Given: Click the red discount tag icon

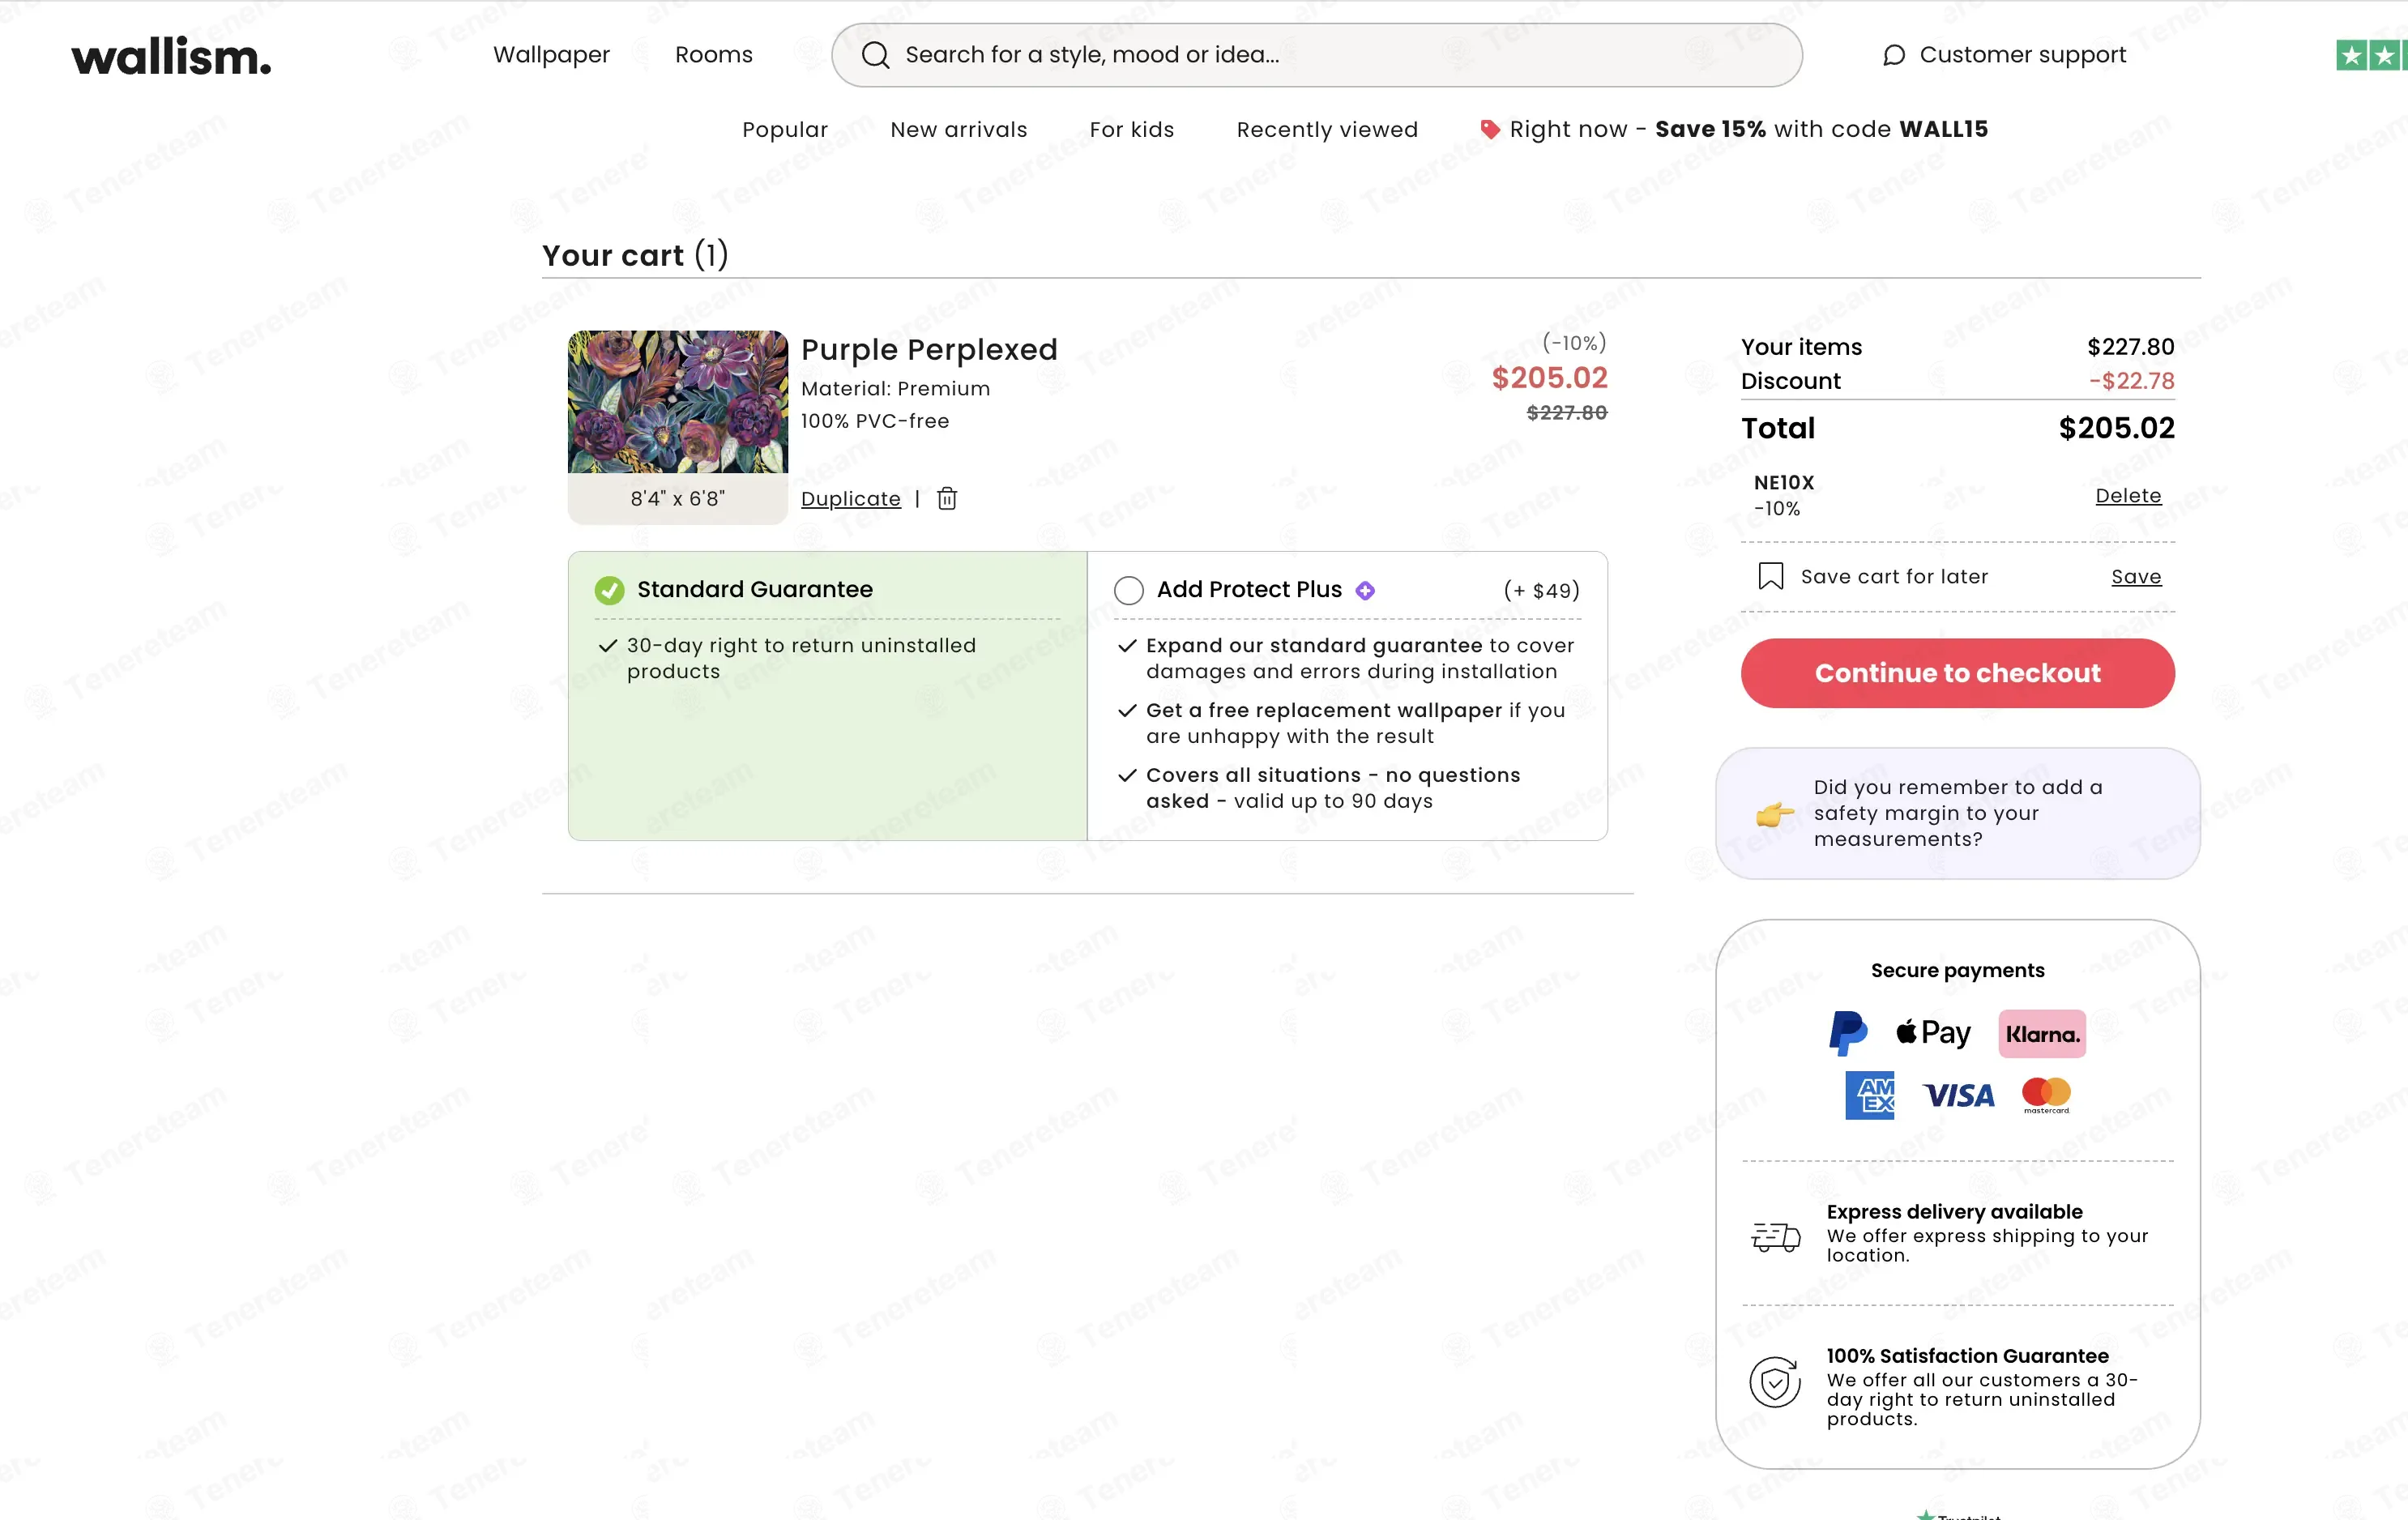Looking at the screenshot, I should click(x=1489, y=129).
